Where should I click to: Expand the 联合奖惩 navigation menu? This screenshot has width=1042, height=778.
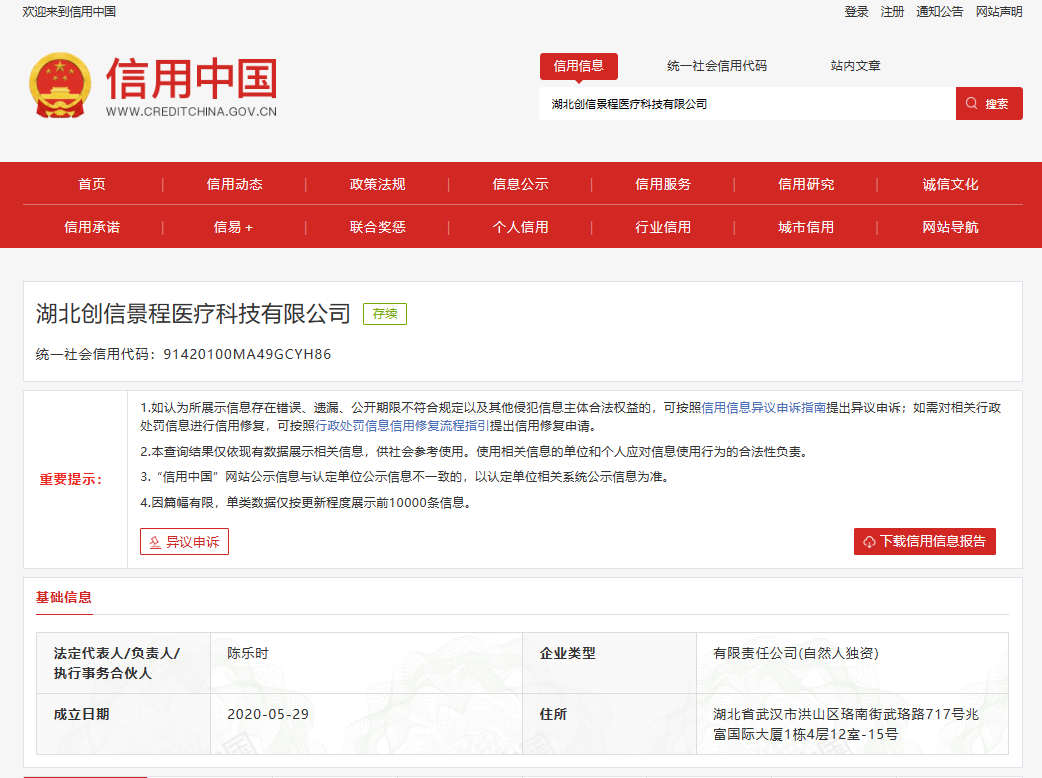(x=378, y=227)
